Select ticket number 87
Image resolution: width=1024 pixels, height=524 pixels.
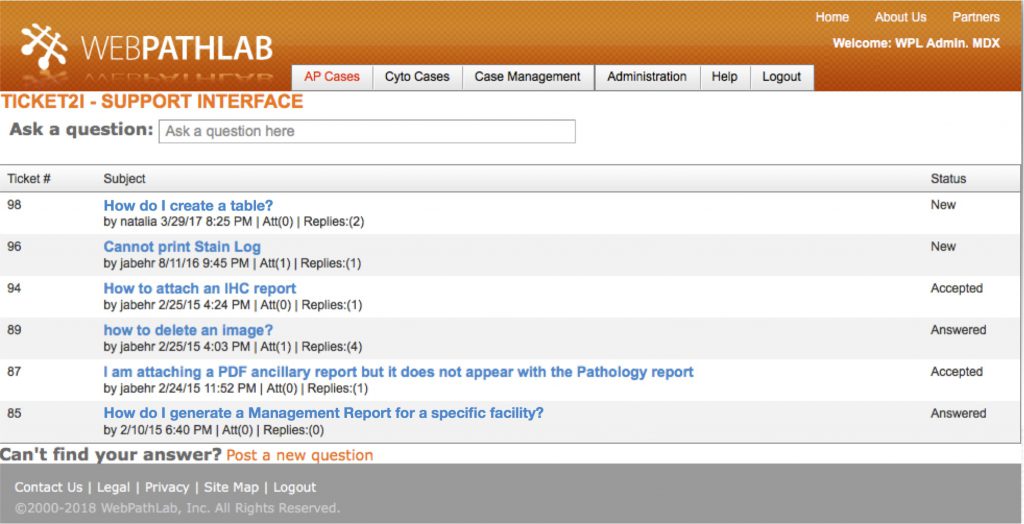click(x=14, y=372)
